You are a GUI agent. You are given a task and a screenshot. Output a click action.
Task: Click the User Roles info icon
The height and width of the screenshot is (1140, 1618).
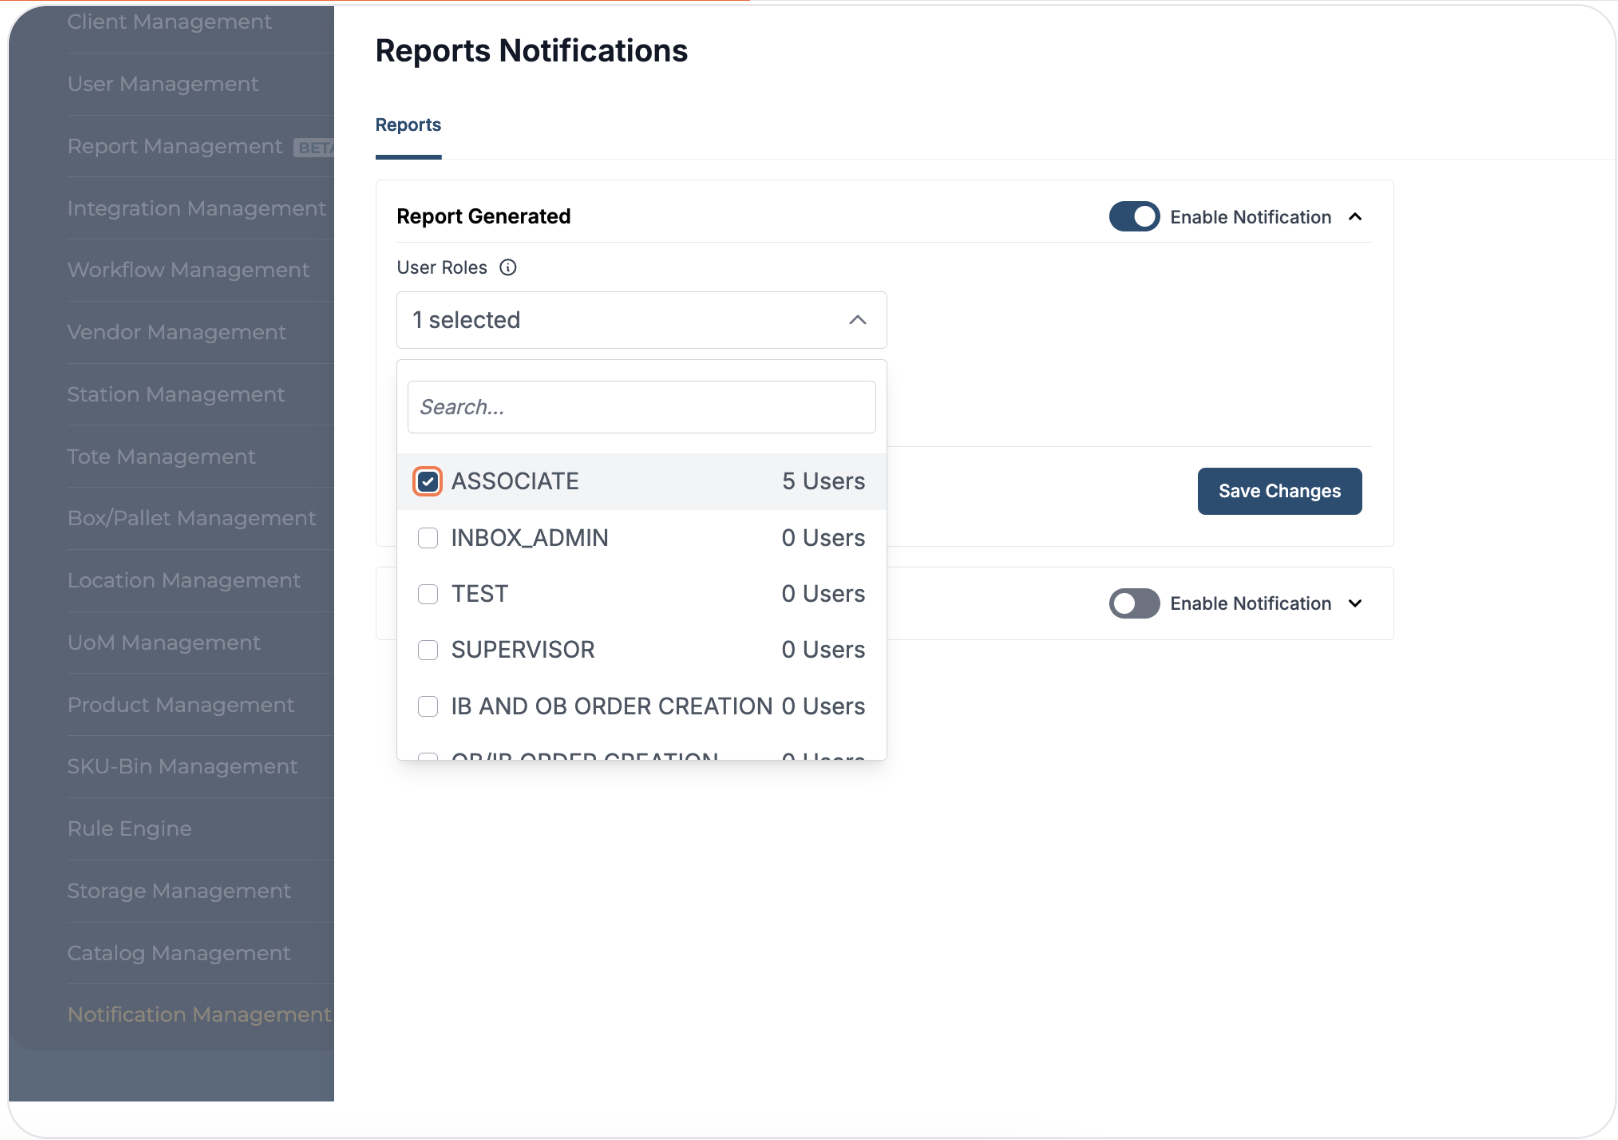(x=508, y=267)
